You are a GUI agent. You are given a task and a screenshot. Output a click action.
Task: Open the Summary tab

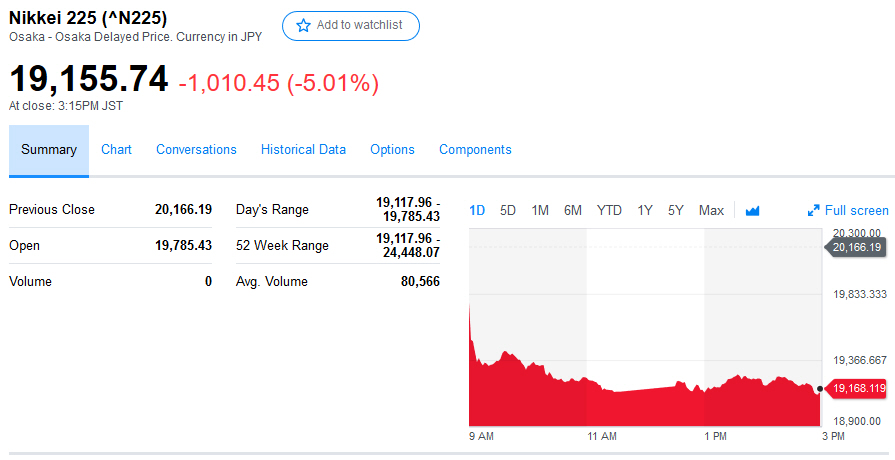pos(49,150)
